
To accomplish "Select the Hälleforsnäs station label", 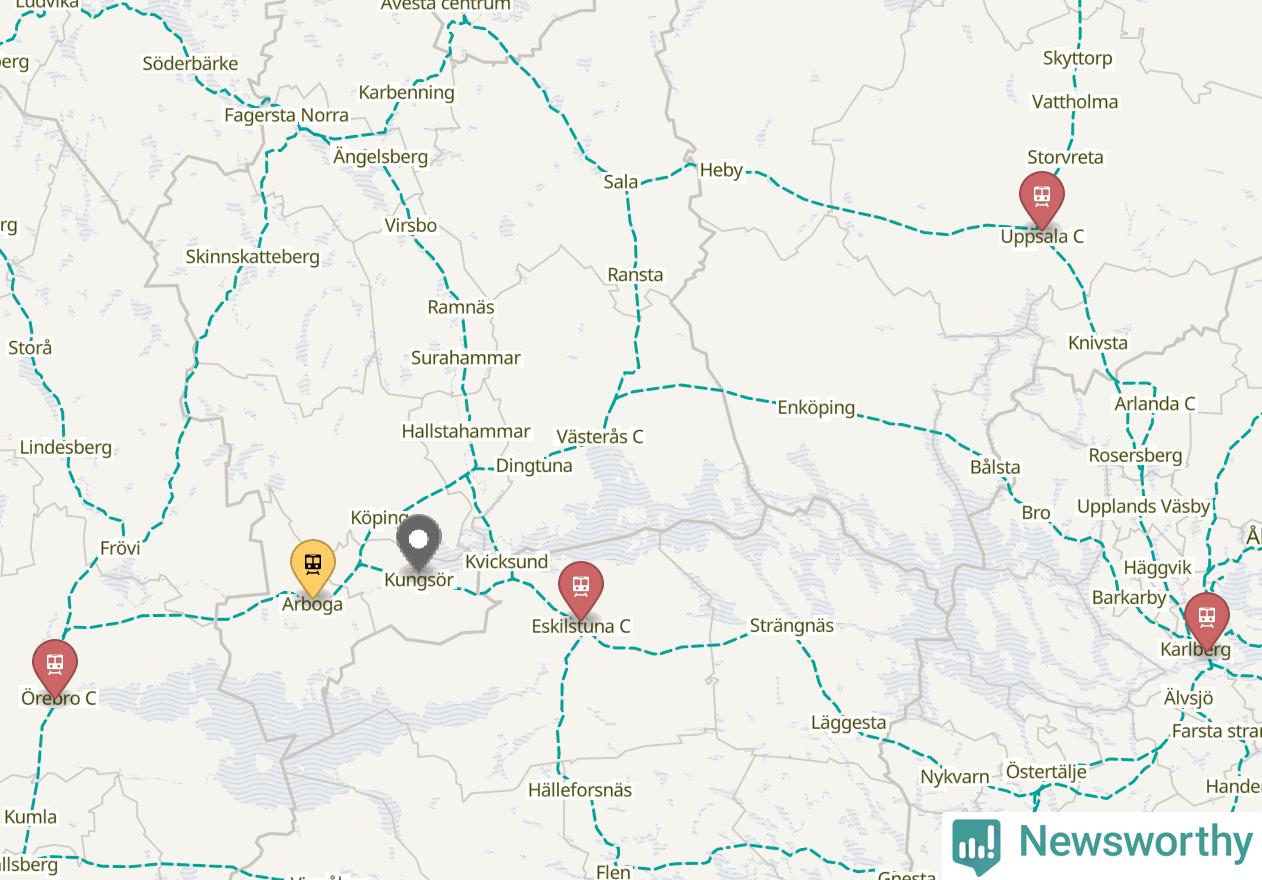I will (x=580, y=790).
